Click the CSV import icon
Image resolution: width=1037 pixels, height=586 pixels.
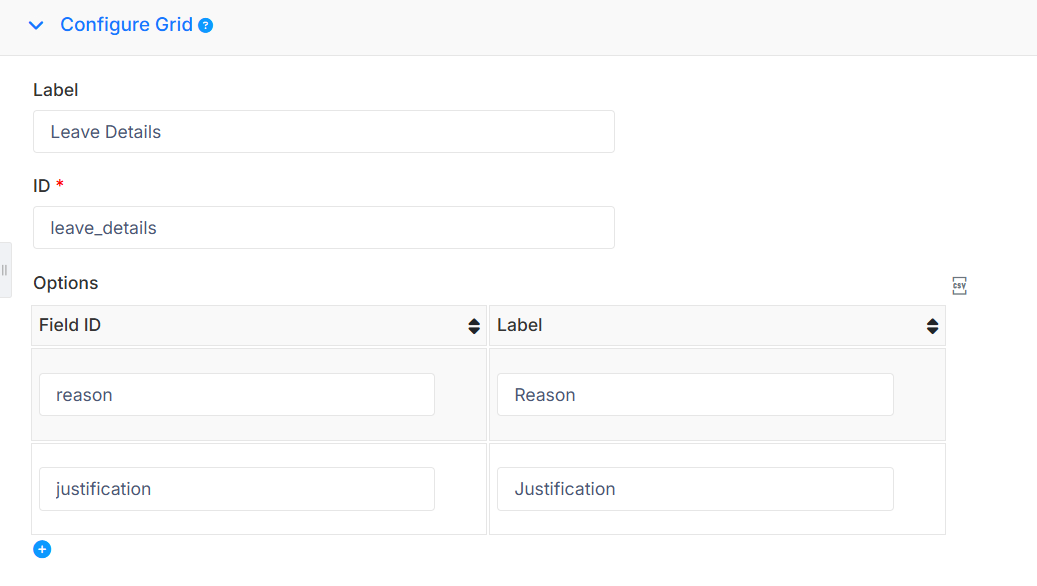point(959,286)
